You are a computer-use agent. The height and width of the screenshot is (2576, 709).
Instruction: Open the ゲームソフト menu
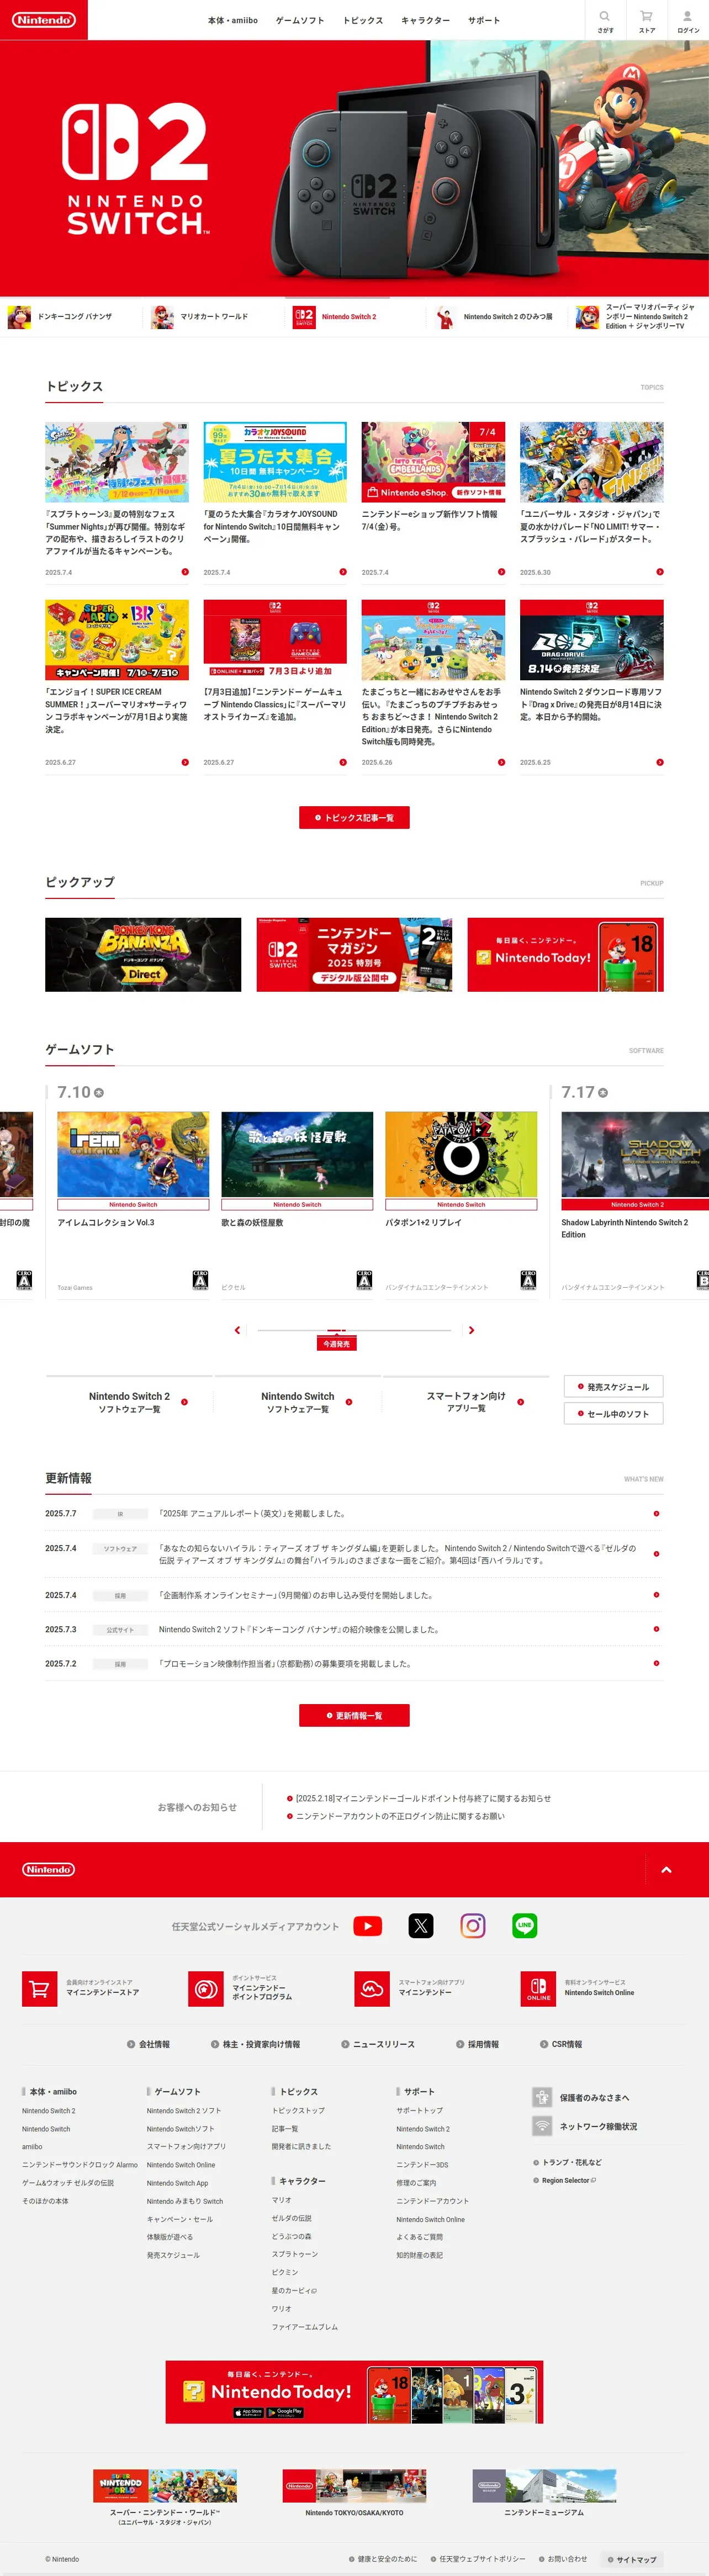click(x=300, y=20)
